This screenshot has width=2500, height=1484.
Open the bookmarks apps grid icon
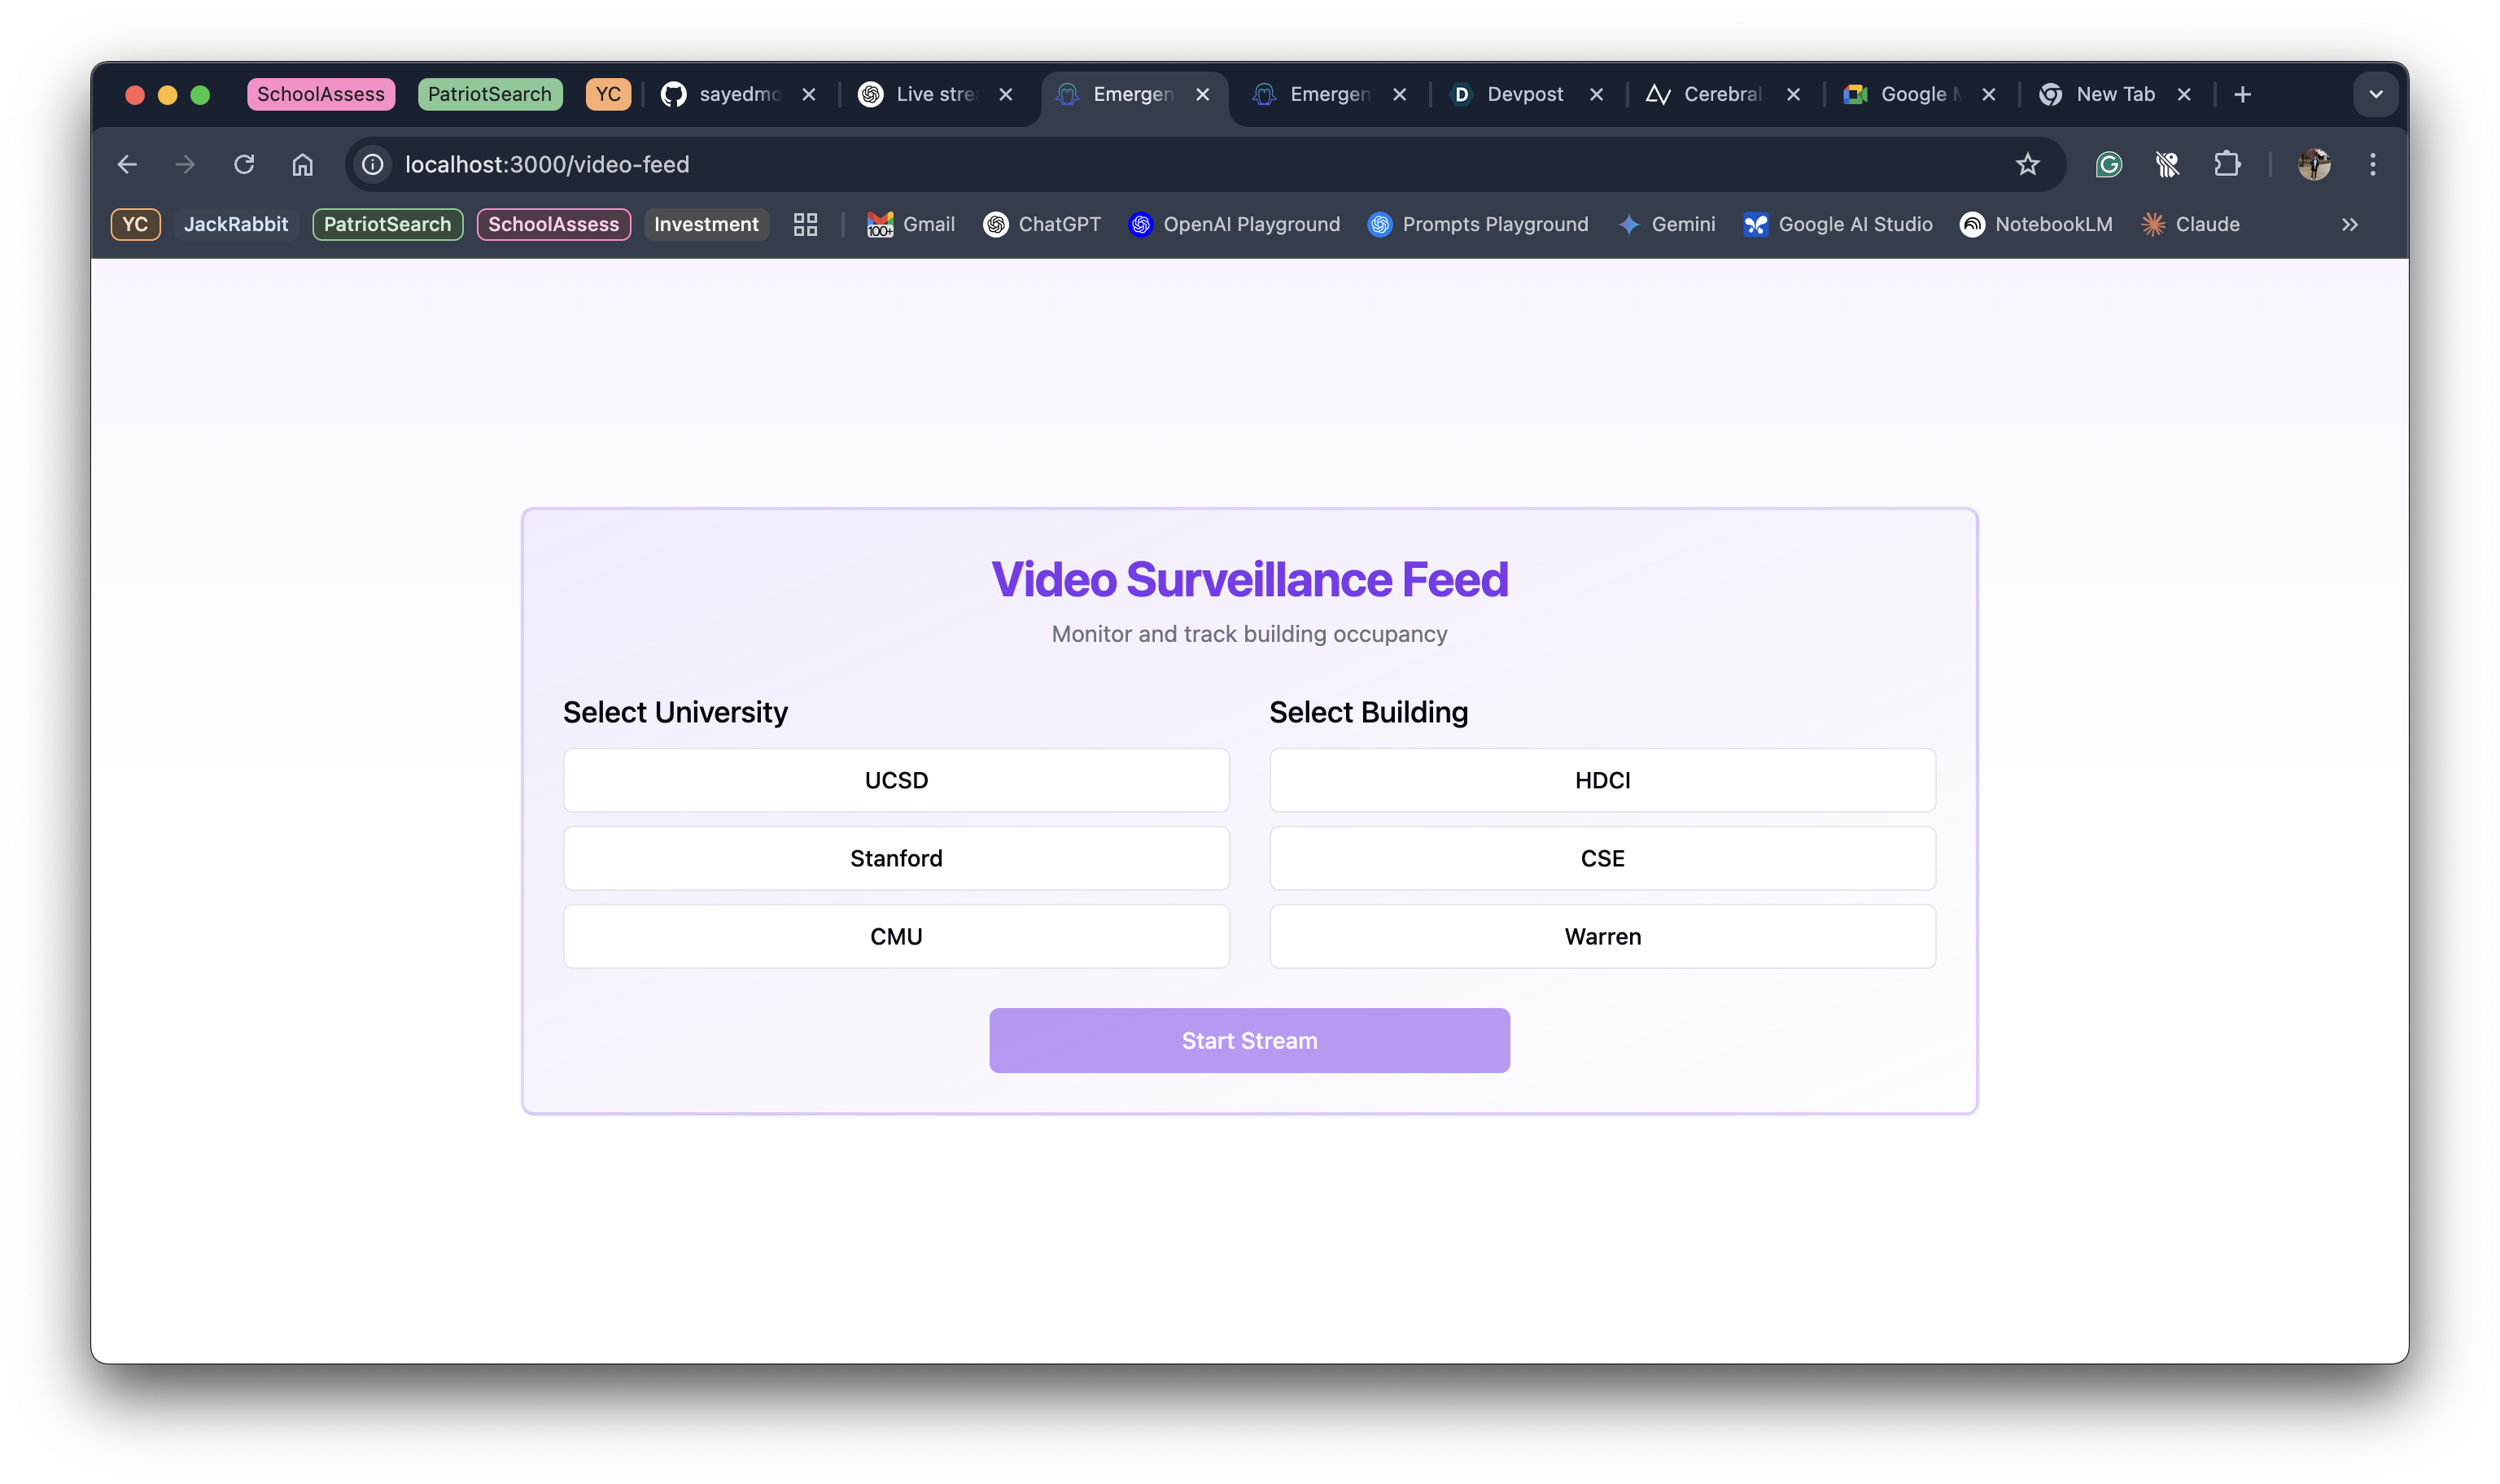(805, 224)
